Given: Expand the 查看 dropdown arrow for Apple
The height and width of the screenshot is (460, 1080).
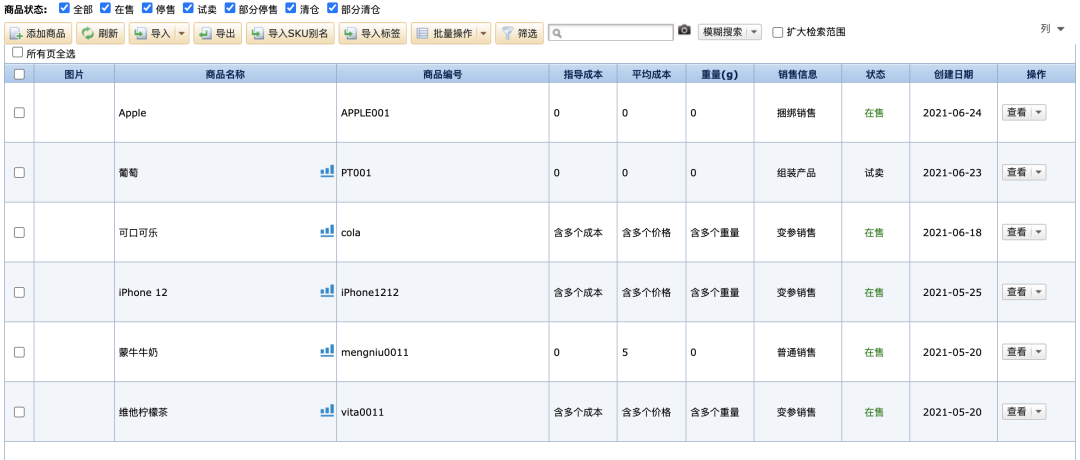Looking at the screenshot, I should pos(1038,113).
